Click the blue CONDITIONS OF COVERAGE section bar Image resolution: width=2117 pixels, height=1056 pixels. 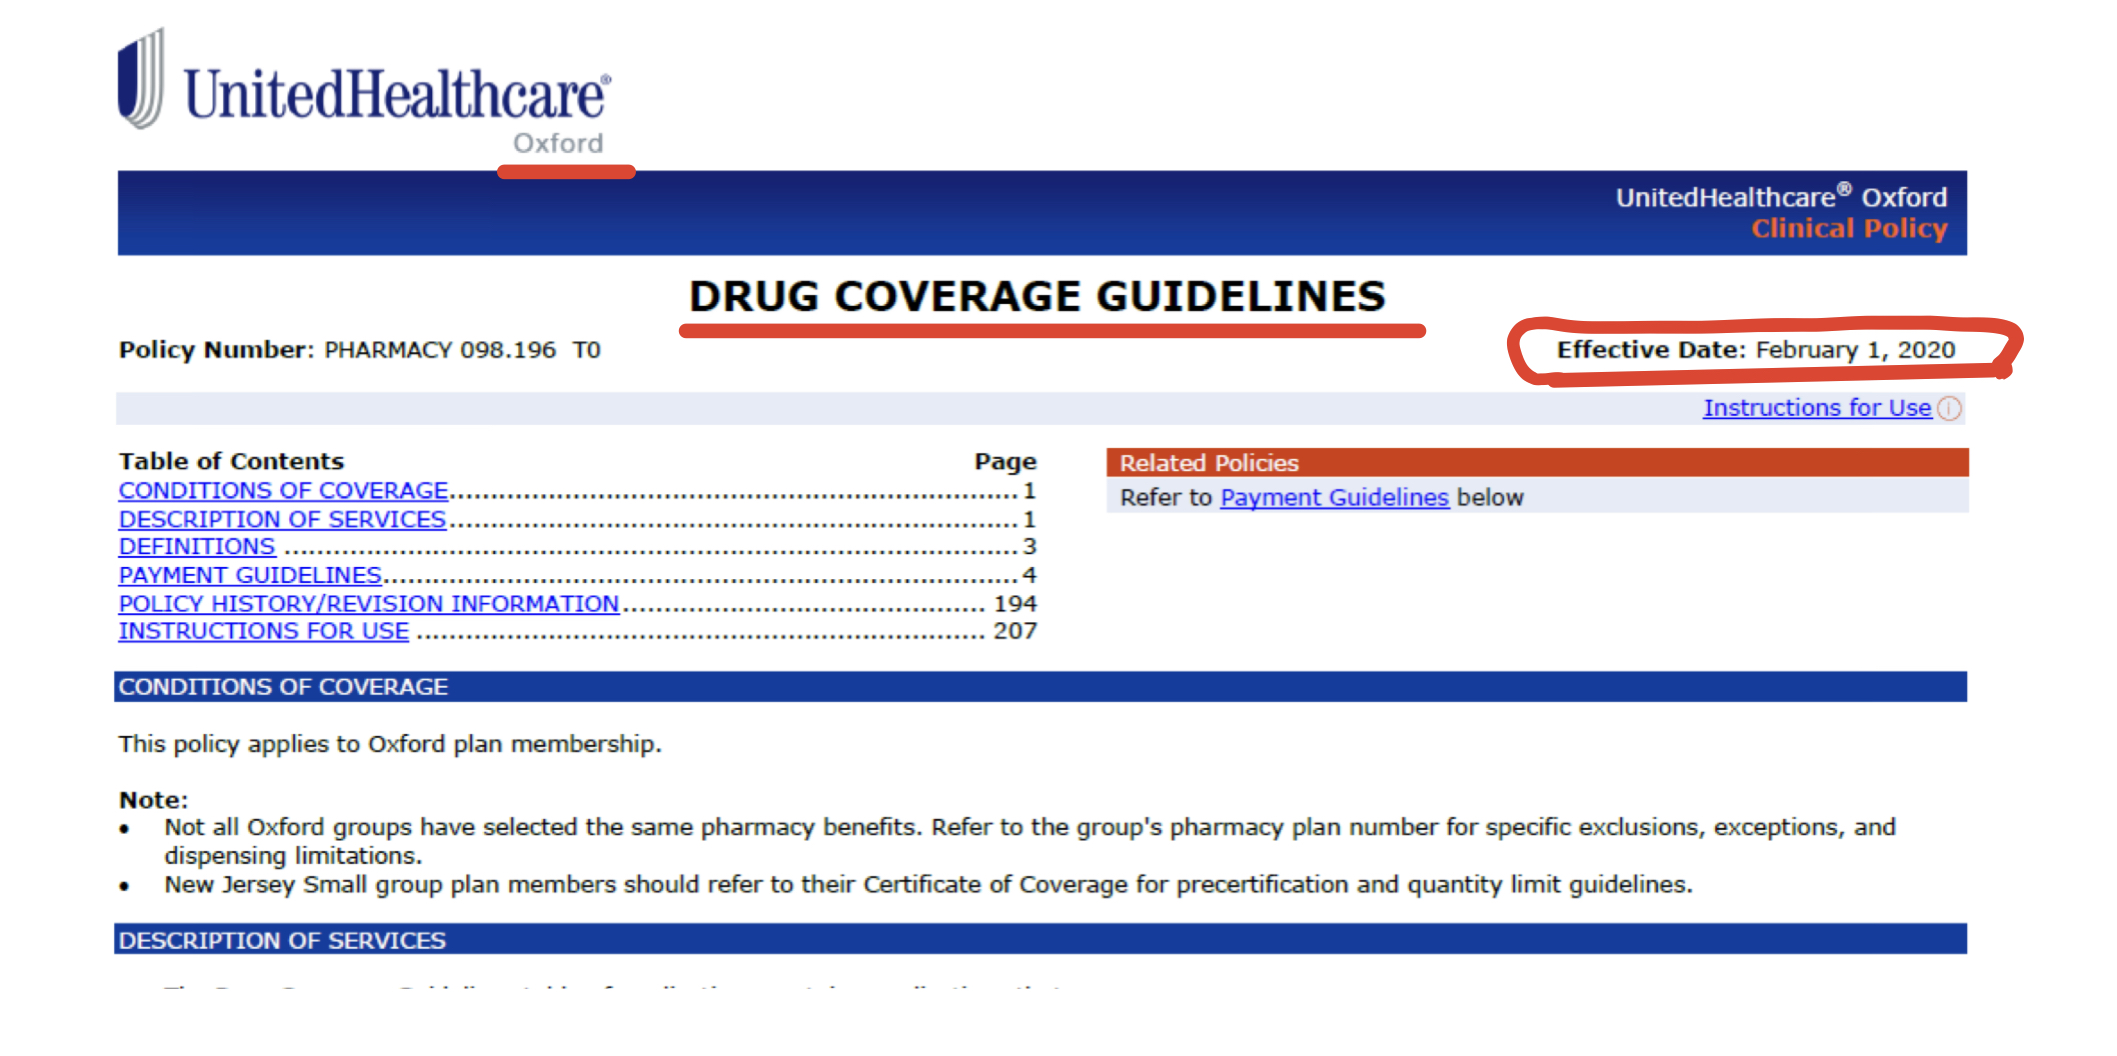tap(1040, 687)
